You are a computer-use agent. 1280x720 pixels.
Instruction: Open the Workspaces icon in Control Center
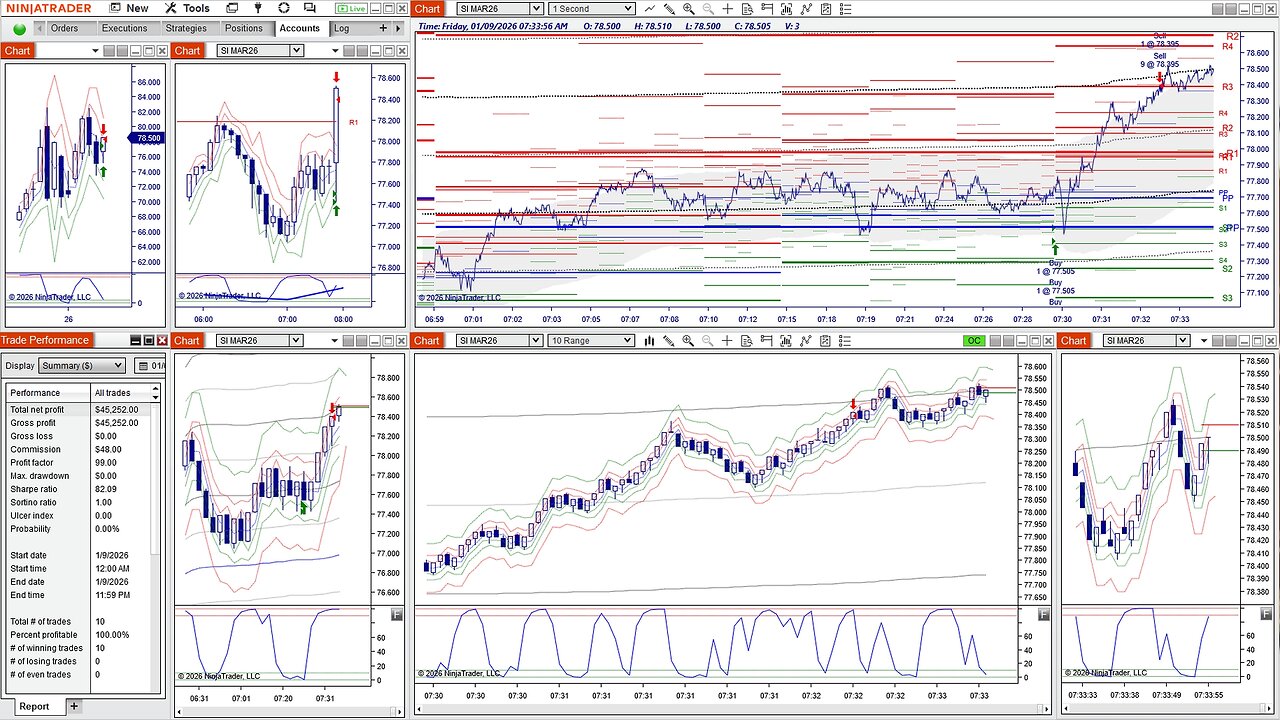click(232, 8)
